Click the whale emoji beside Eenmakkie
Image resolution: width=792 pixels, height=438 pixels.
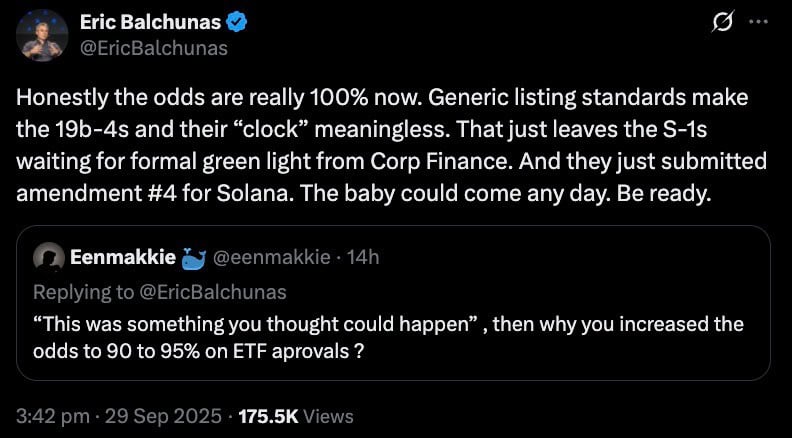[191, 257]
